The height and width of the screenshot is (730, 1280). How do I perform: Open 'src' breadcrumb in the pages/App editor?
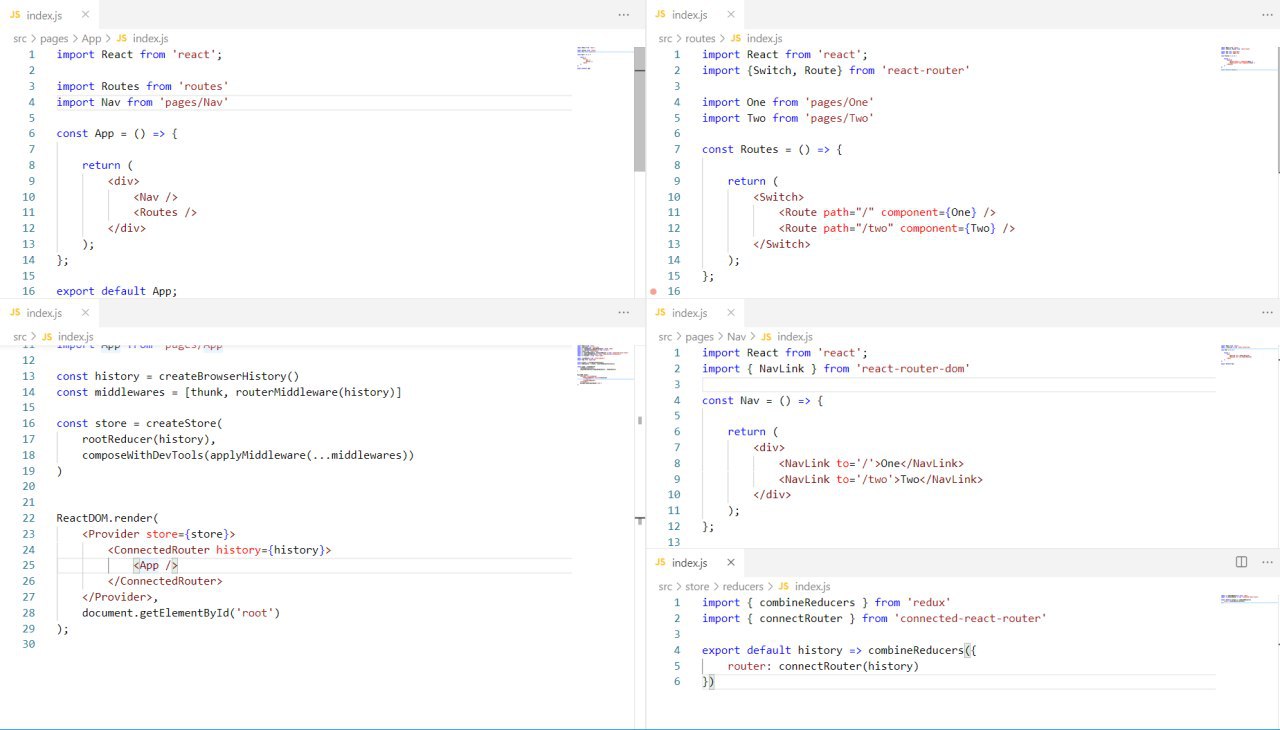pos(20,39)
